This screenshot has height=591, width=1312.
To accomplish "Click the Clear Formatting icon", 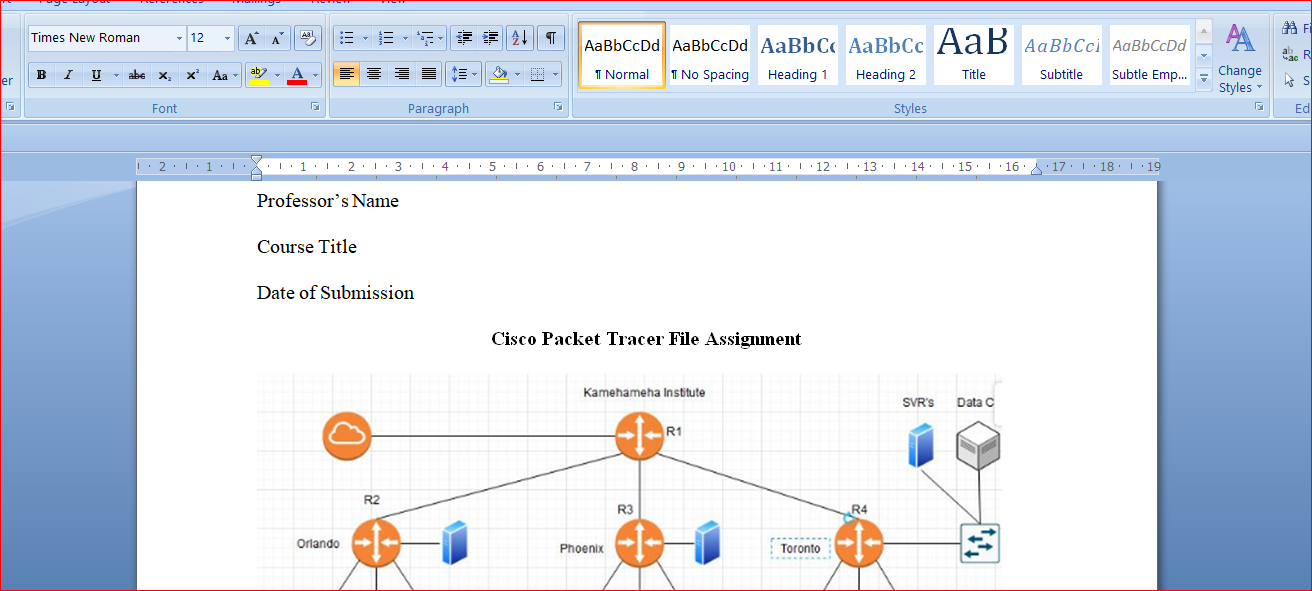I will tap(308, 38).
